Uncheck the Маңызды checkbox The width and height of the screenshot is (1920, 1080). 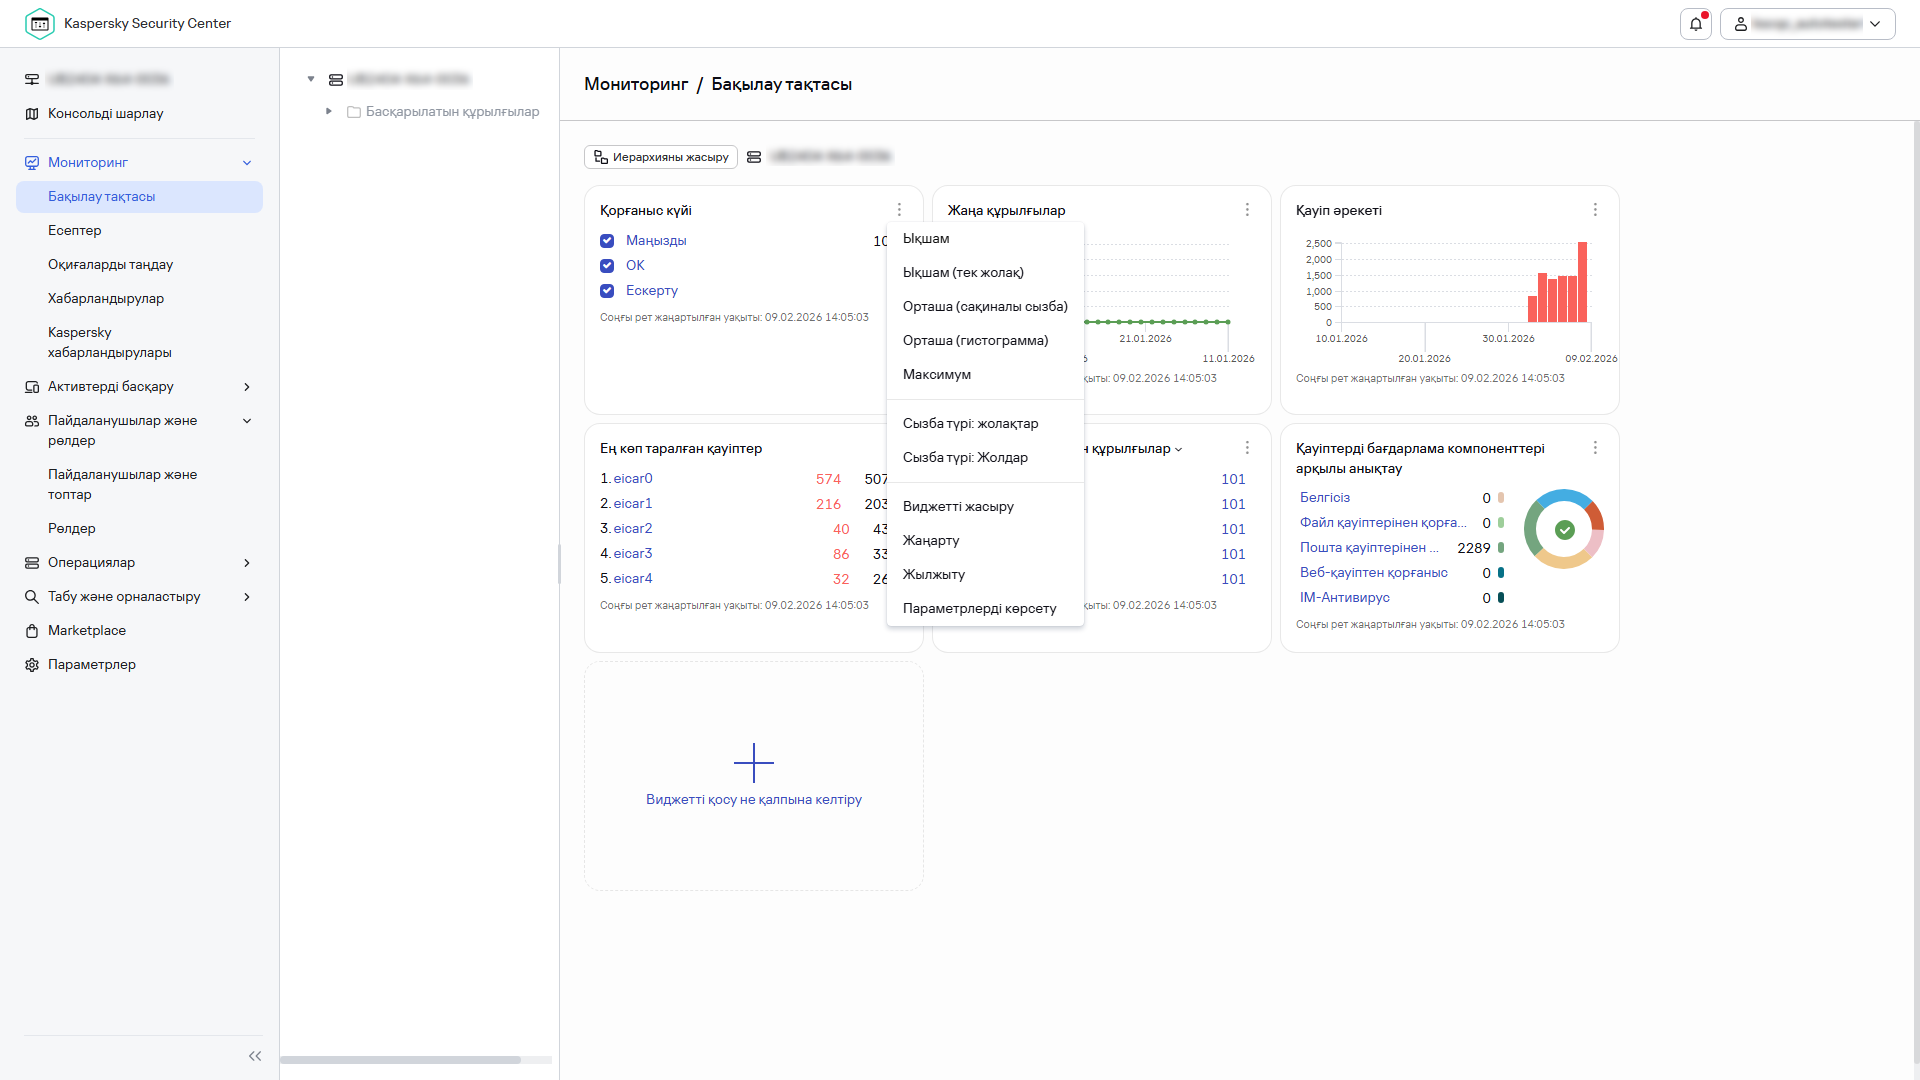point(607,241)
